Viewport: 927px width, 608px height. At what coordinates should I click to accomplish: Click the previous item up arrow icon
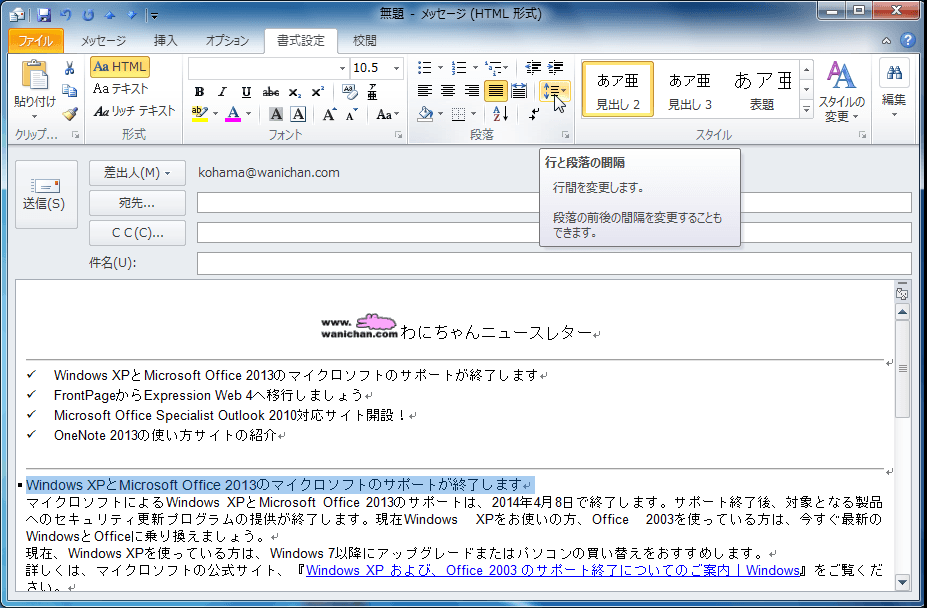110,15
